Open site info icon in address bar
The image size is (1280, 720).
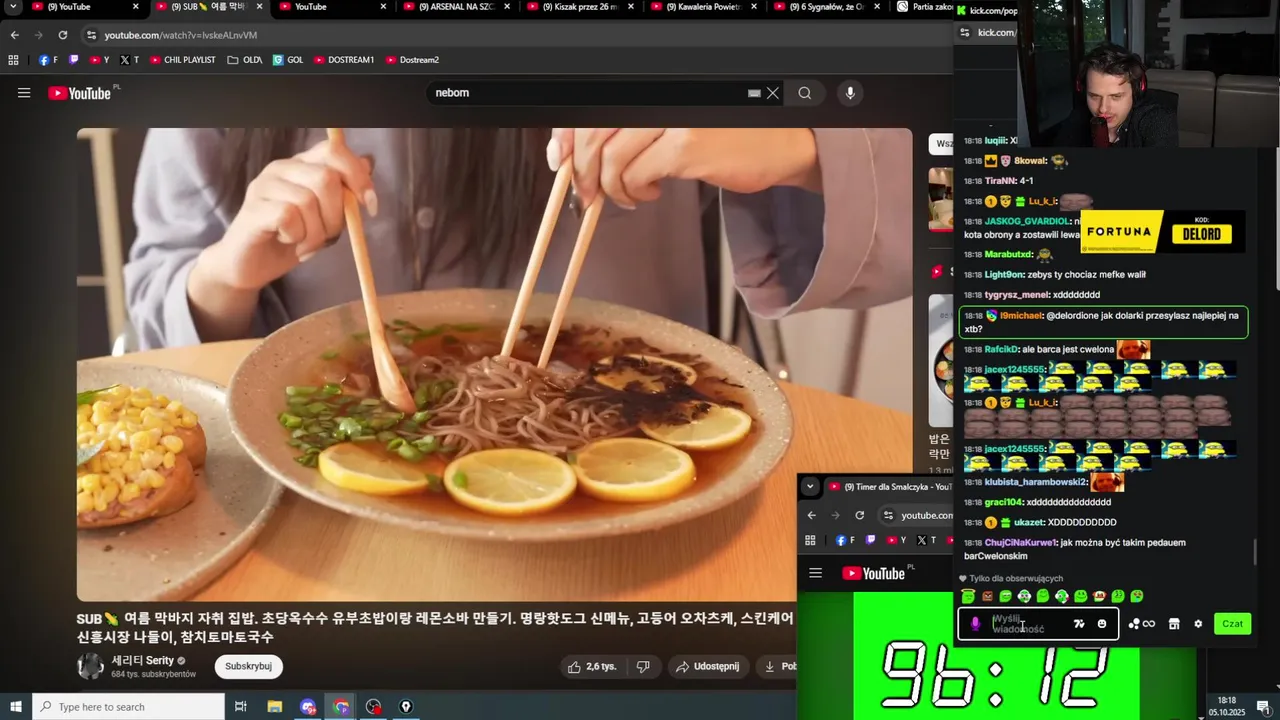[91, 34]
